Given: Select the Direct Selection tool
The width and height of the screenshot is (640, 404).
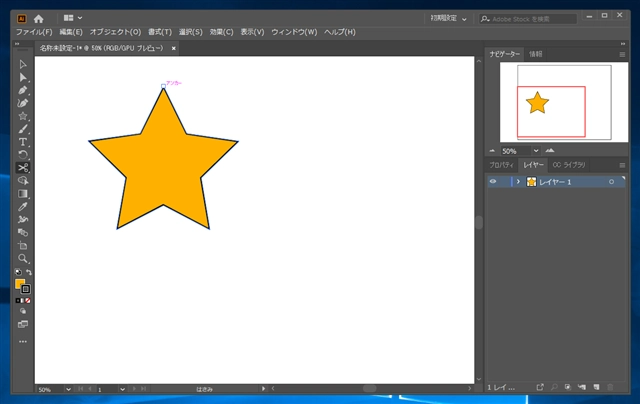Looking at the screenshot, I should [23, 78].
